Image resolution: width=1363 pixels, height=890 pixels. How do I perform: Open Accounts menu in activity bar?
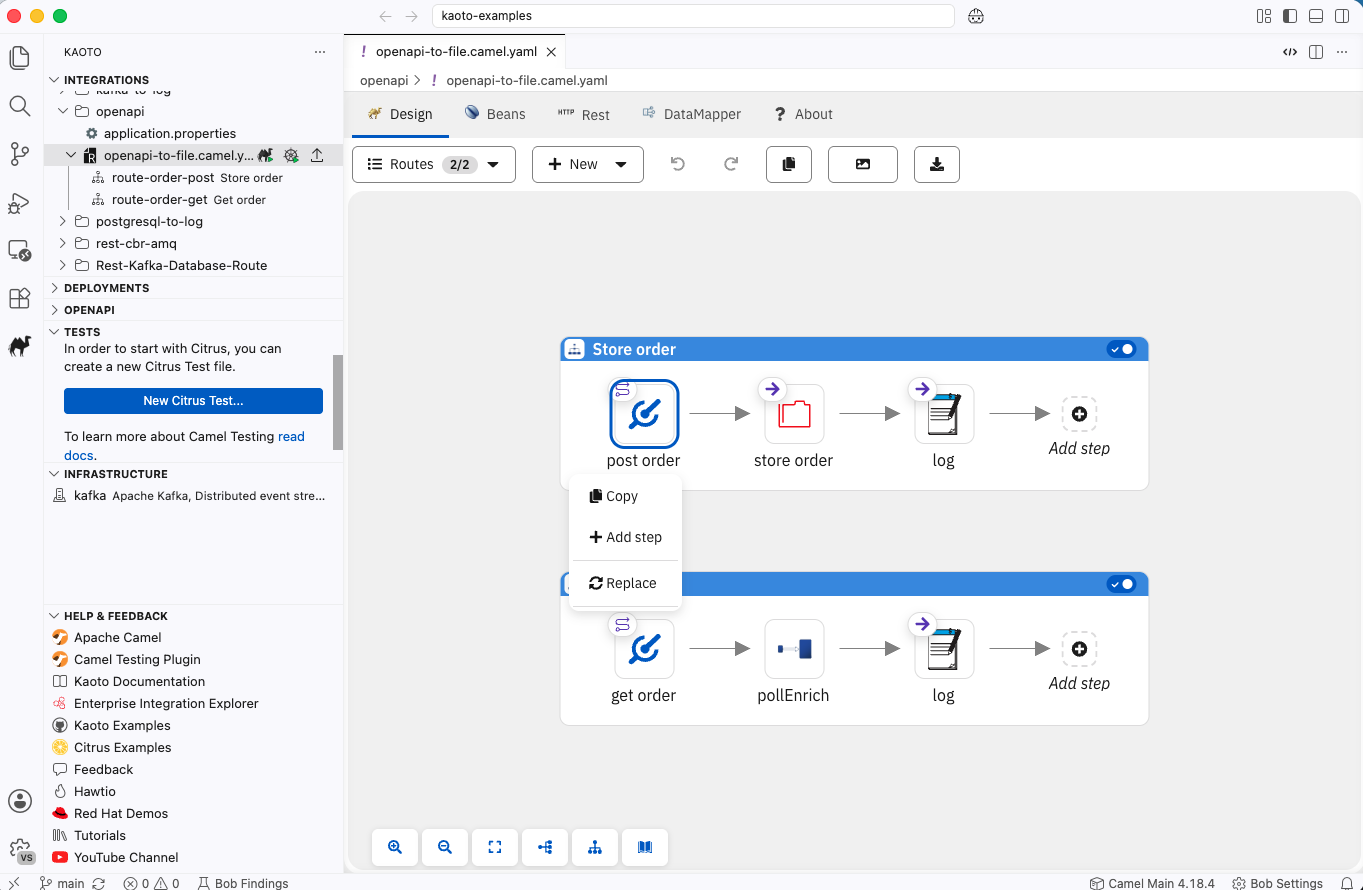click(x=19, y=801)
